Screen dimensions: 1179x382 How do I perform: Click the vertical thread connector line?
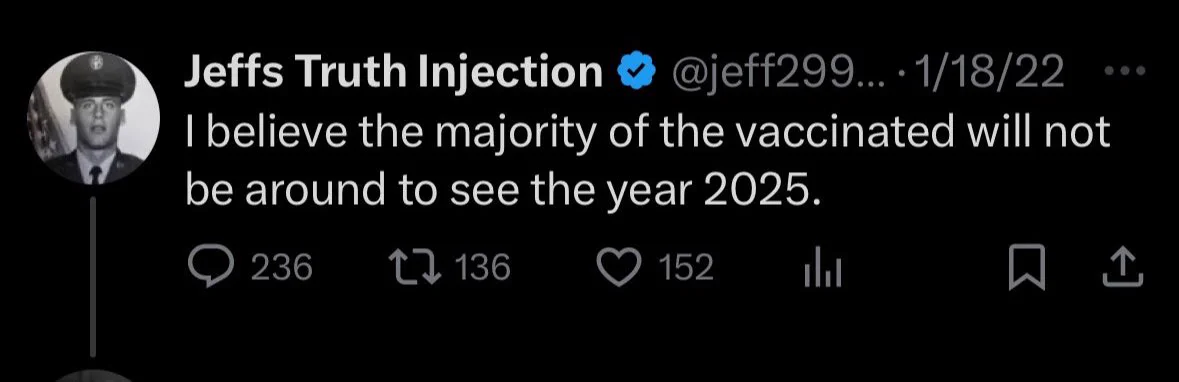pos(93,275)
